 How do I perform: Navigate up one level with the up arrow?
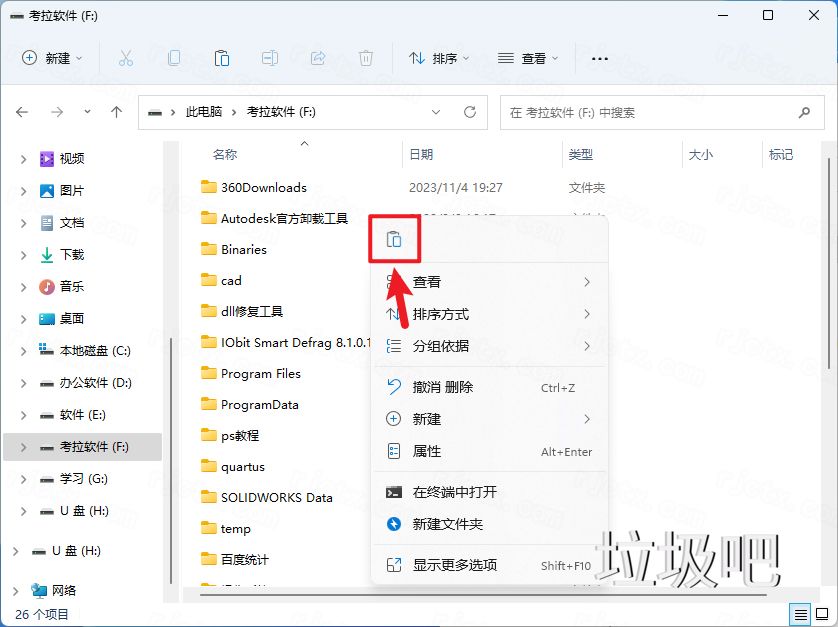116,112
